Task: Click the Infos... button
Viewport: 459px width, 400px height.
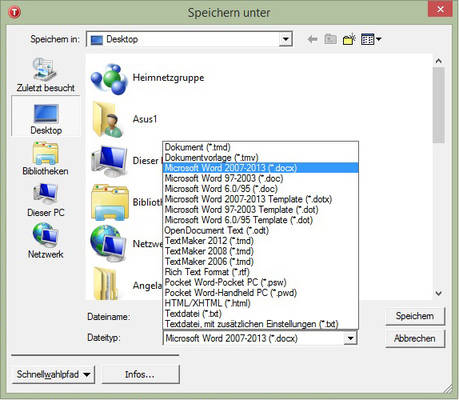Action: (x=140, y=374)
